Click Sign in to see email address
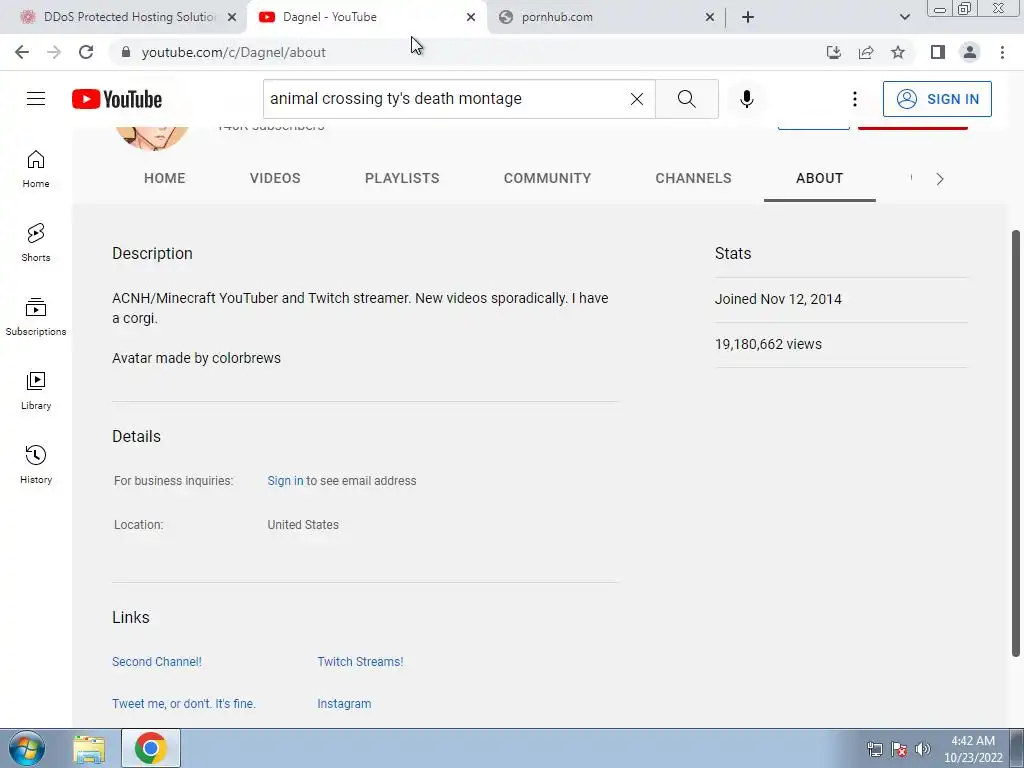1024x768 pixels. point(285,481)
